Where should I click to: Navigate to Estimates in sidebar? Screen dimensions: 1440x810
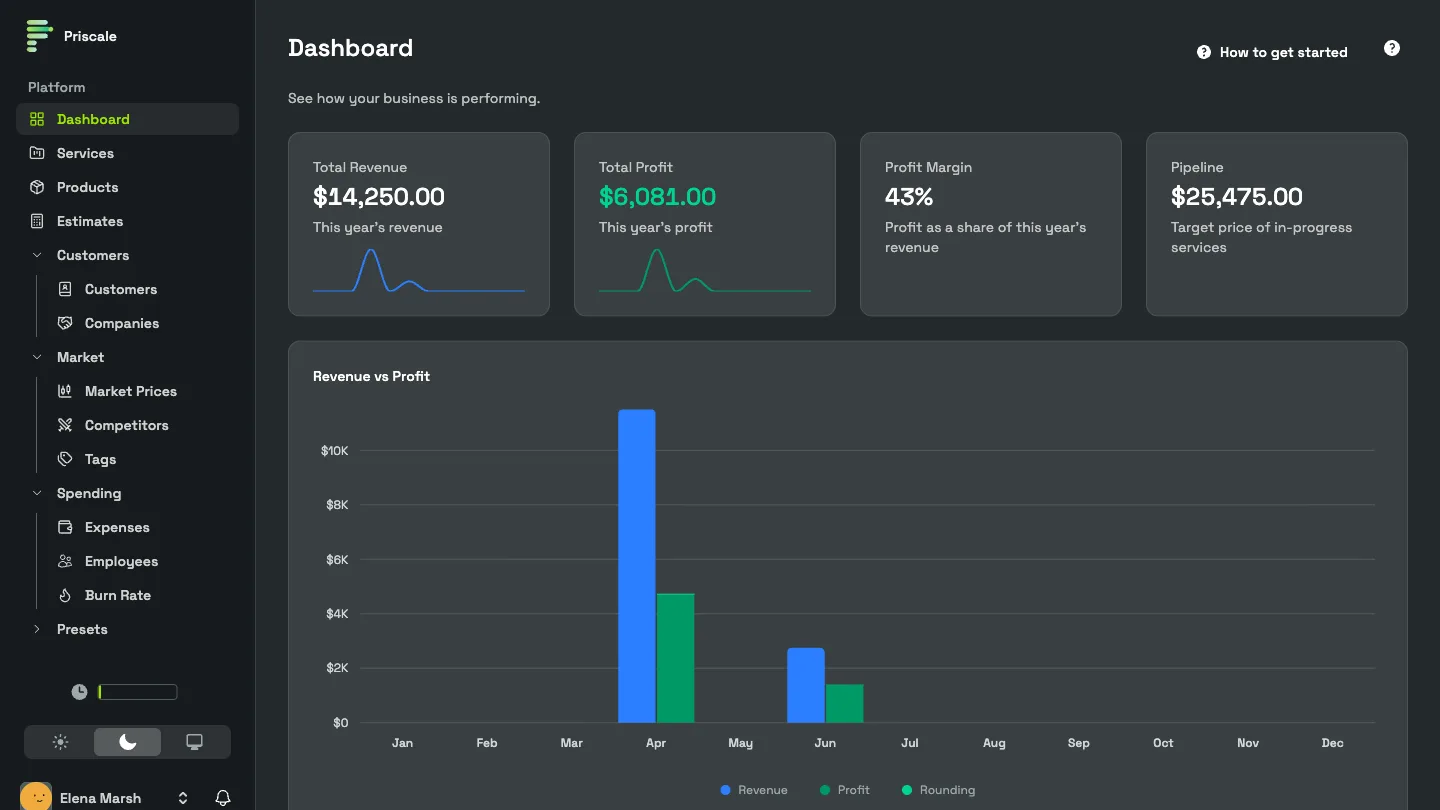coord(128,221)
